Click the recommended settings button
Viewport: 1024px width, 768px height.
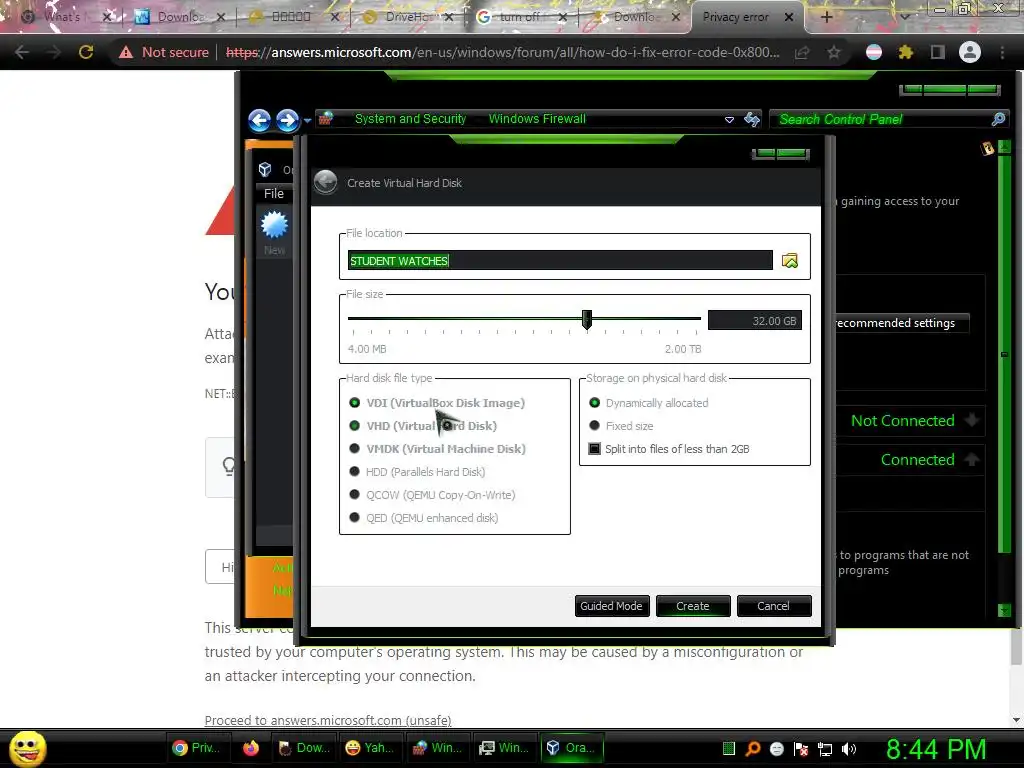(901, 323)
